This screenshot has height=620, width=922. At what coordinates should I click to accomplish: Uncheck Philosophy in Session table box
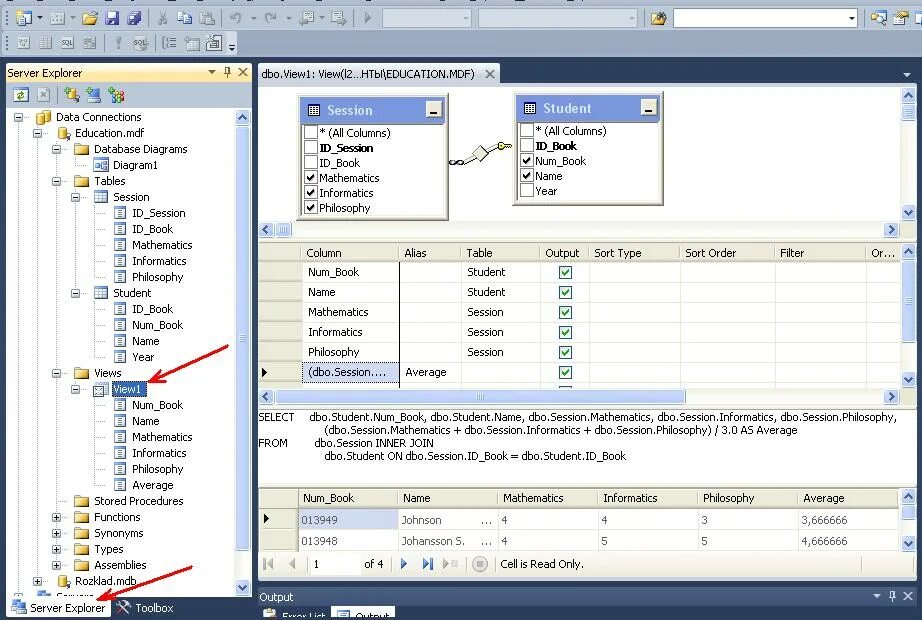[311, 208]
